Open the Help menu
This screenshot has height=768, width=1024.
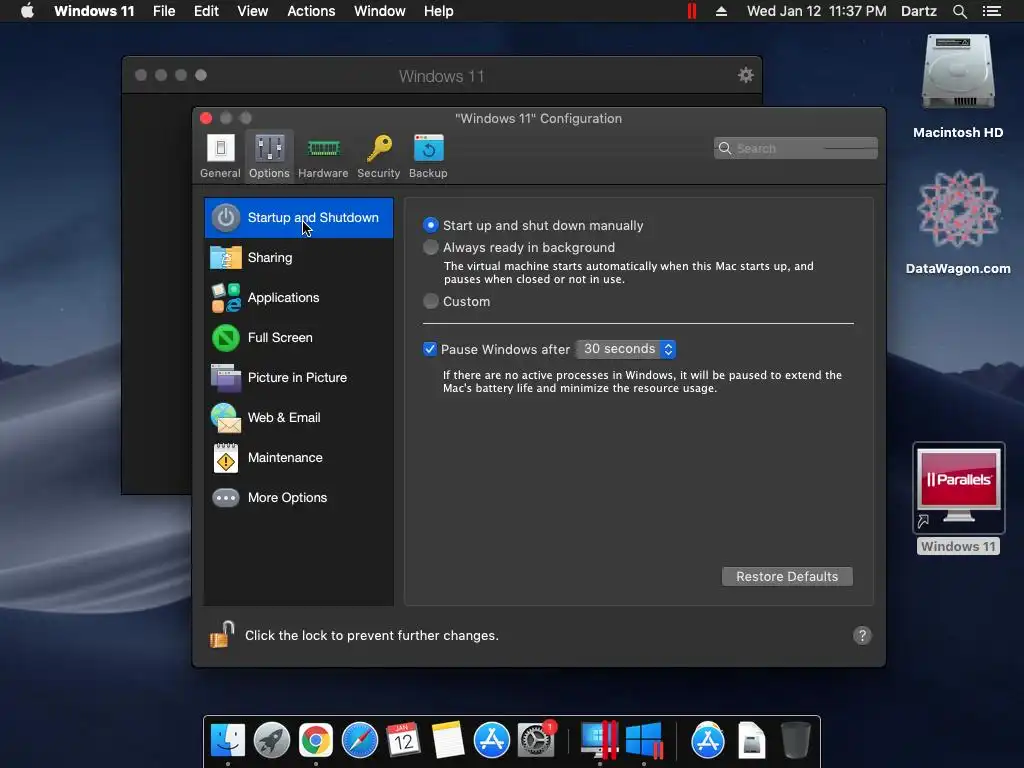(438, 11)
